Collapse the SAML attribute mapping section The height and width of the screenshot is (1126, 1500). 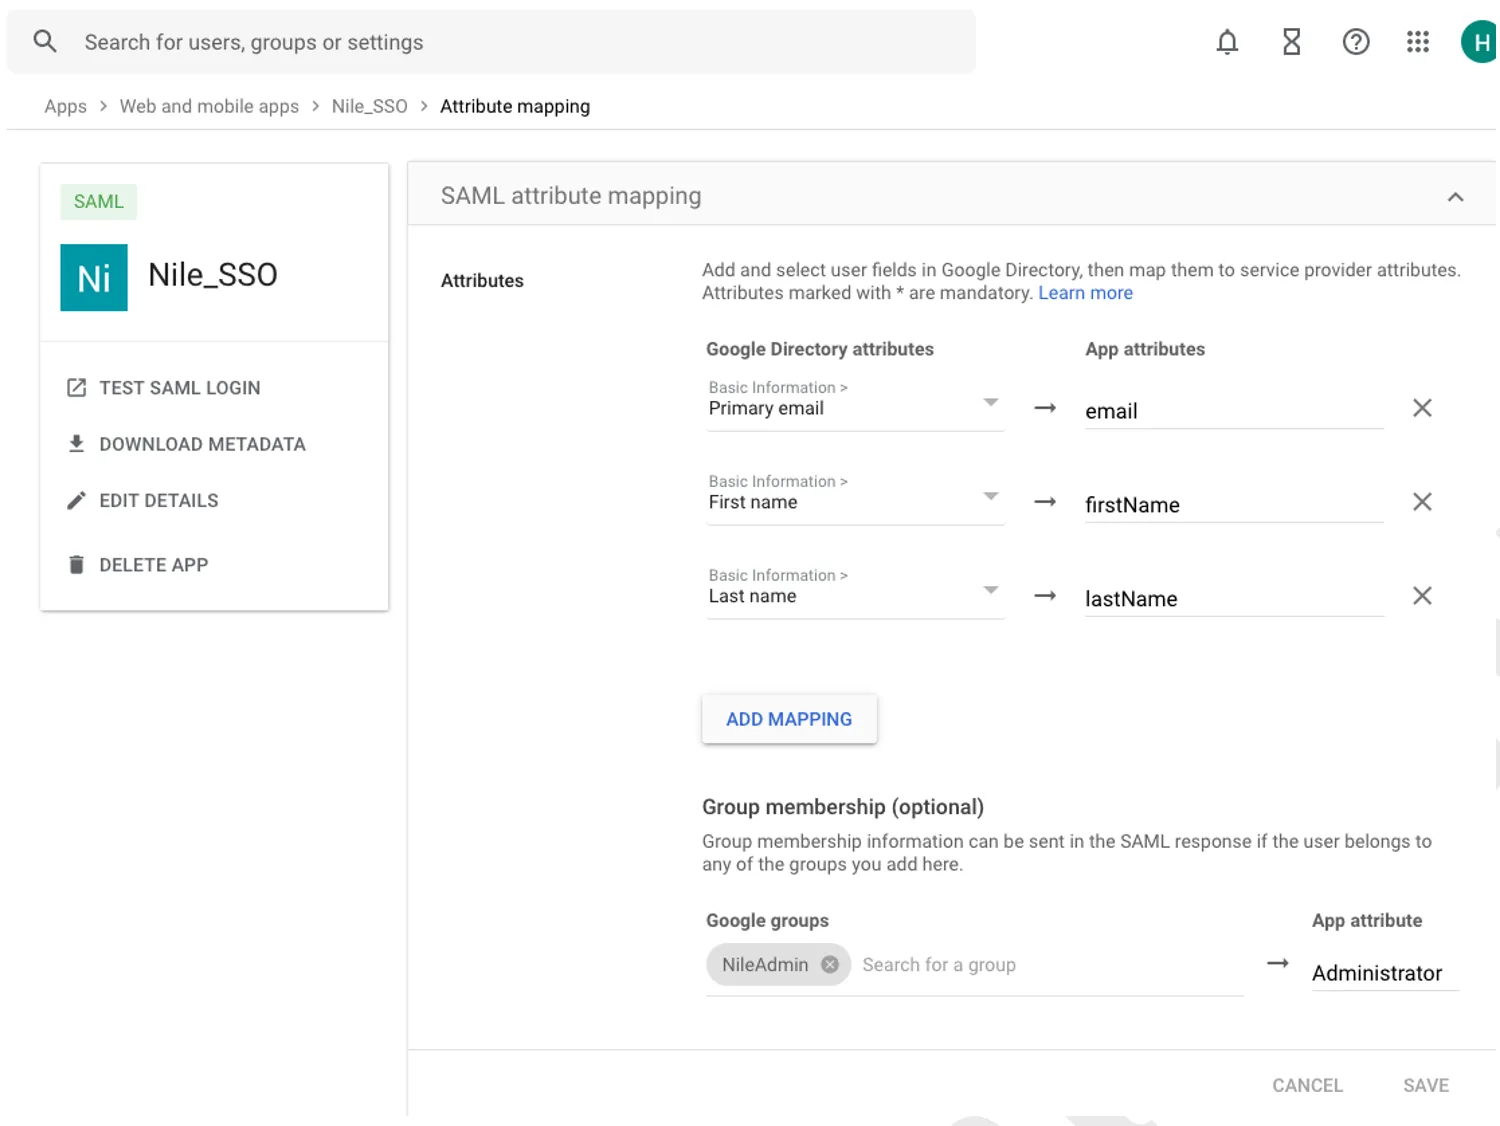pyautogui.click(x=1455, y=197)
